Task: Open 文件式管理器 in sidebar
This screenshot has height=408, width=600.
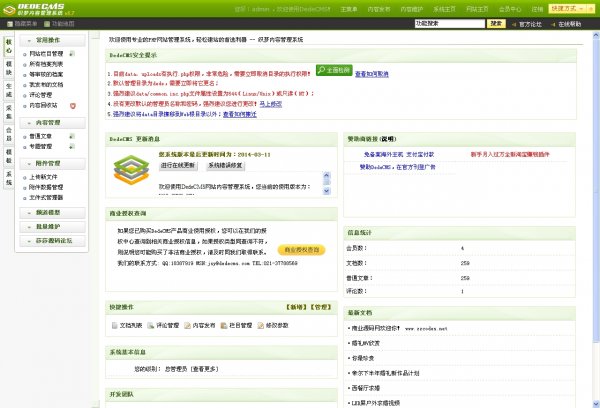Action: 46,198
